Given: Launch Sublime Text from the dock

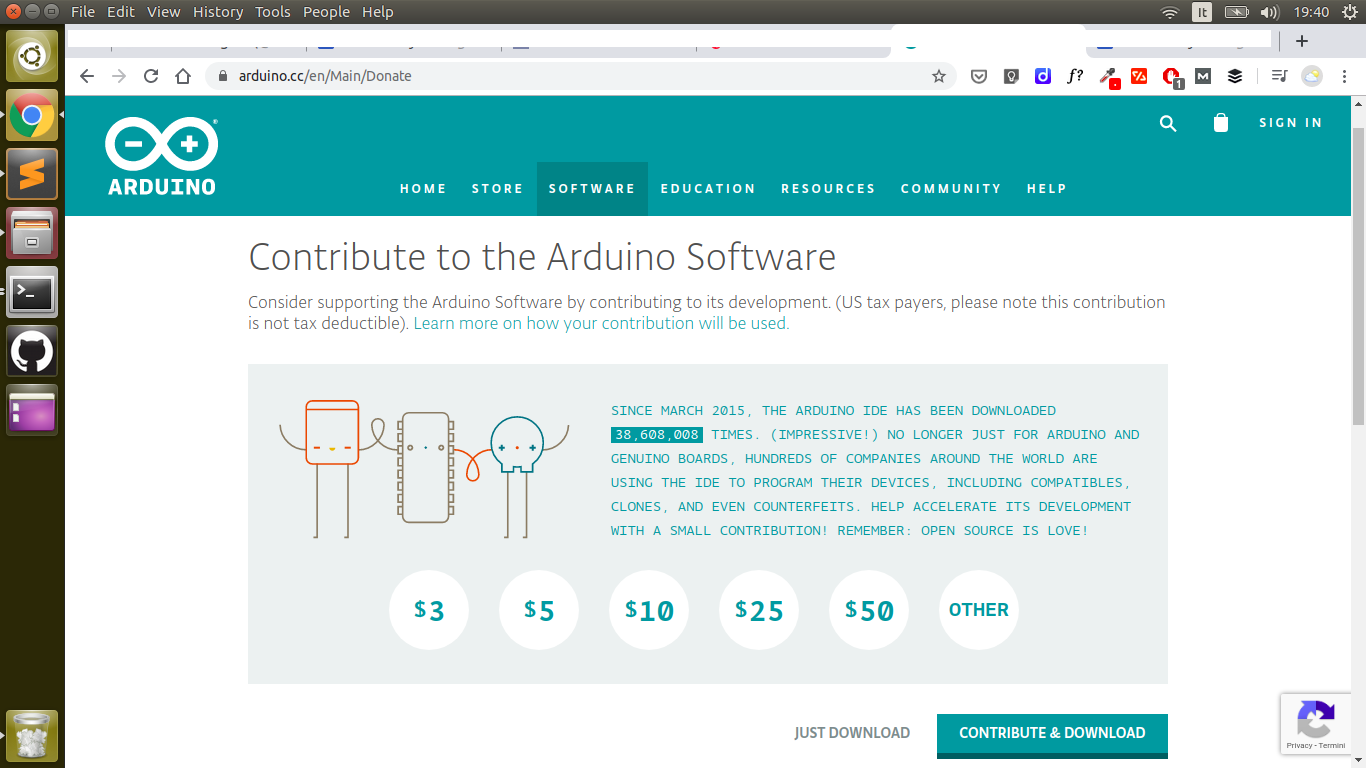Looking at the screenshot, I should (32, 174).
